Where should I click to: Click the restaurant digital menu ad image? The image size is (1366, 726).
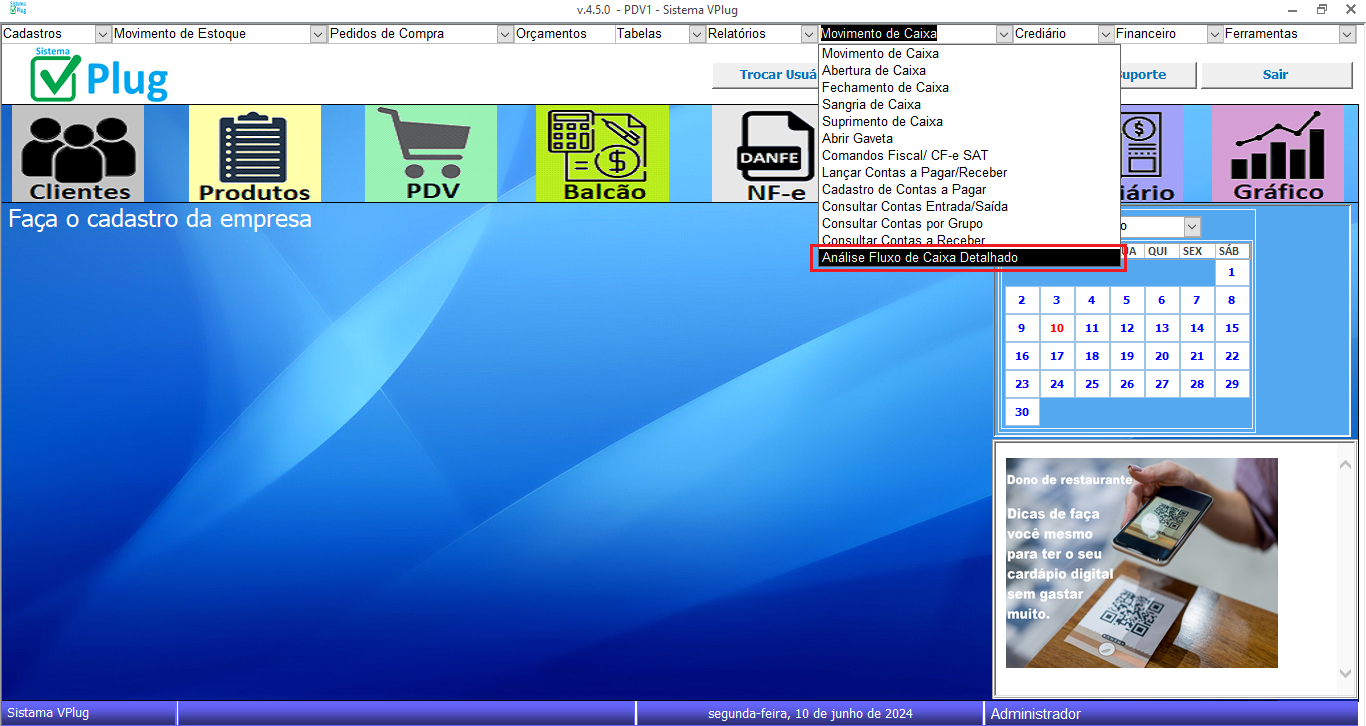(x=1141, y=562)
